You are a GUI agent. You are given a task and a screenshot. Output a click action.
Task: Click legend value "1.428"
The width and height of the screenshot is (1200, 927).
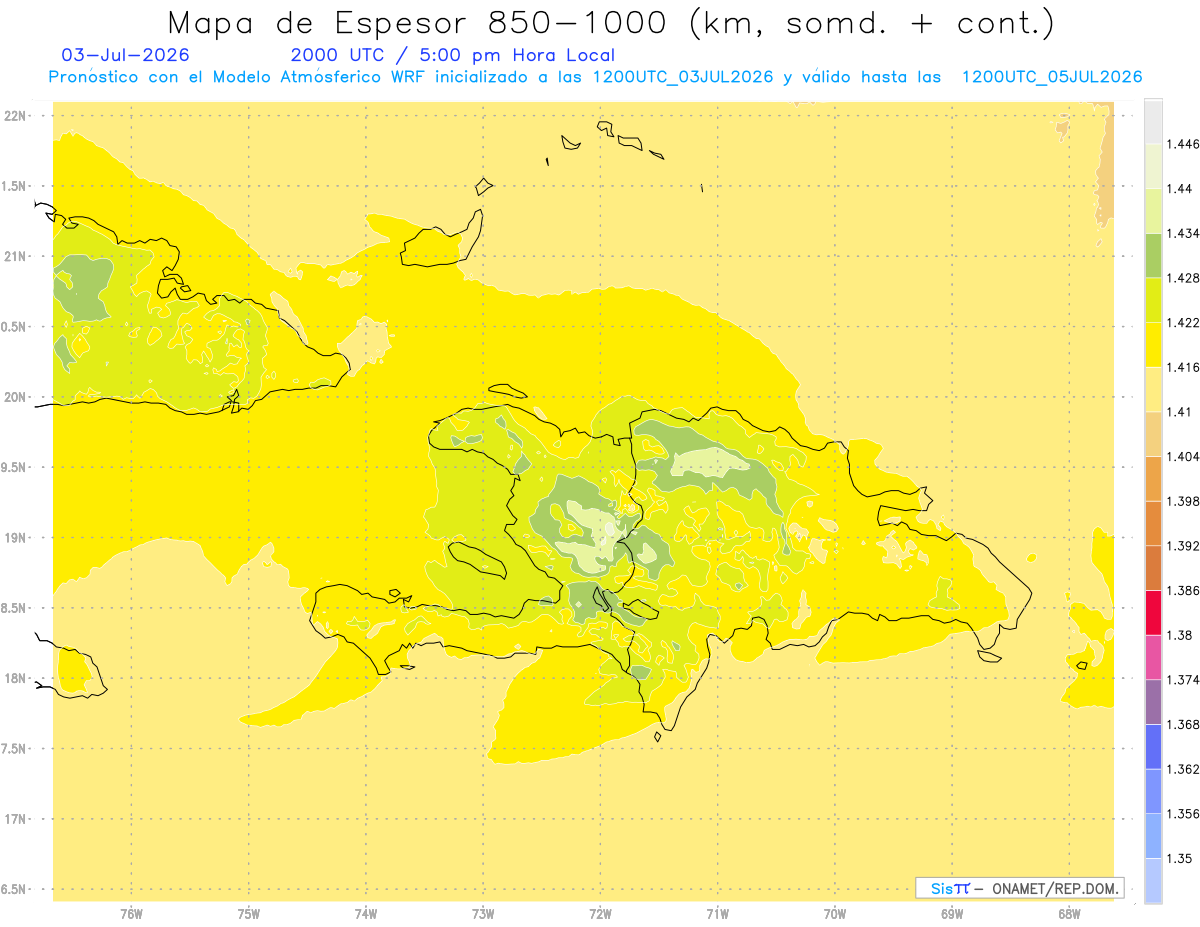pyautogui.click(x=1183, y=278)
